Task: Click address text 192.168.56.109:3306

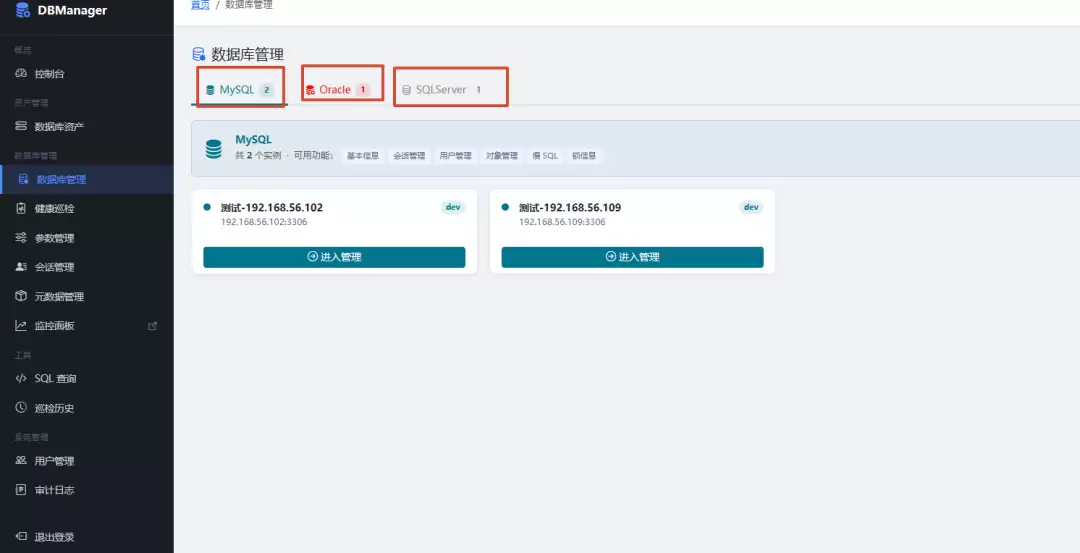Action: tap(562, 222)
